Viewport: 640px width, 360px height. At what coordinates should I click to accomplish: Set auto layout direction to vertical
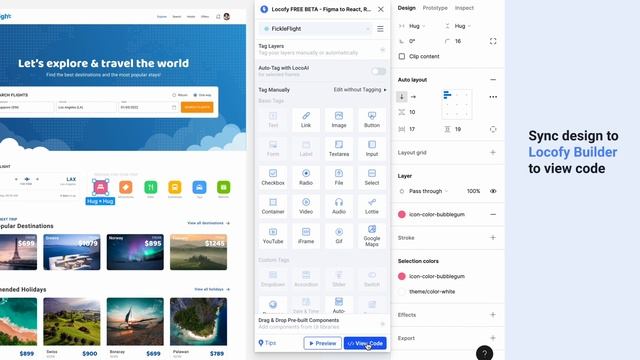(402, 97)
